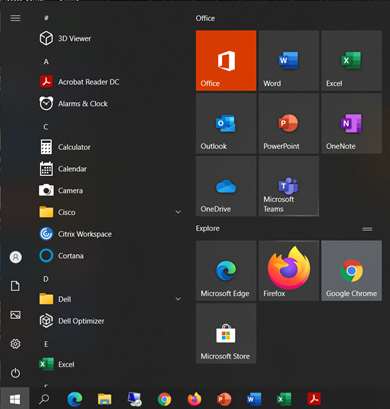Open the Microsoft Edge tile
This screenshot has width=390, height=409.
tap(226, 271)
